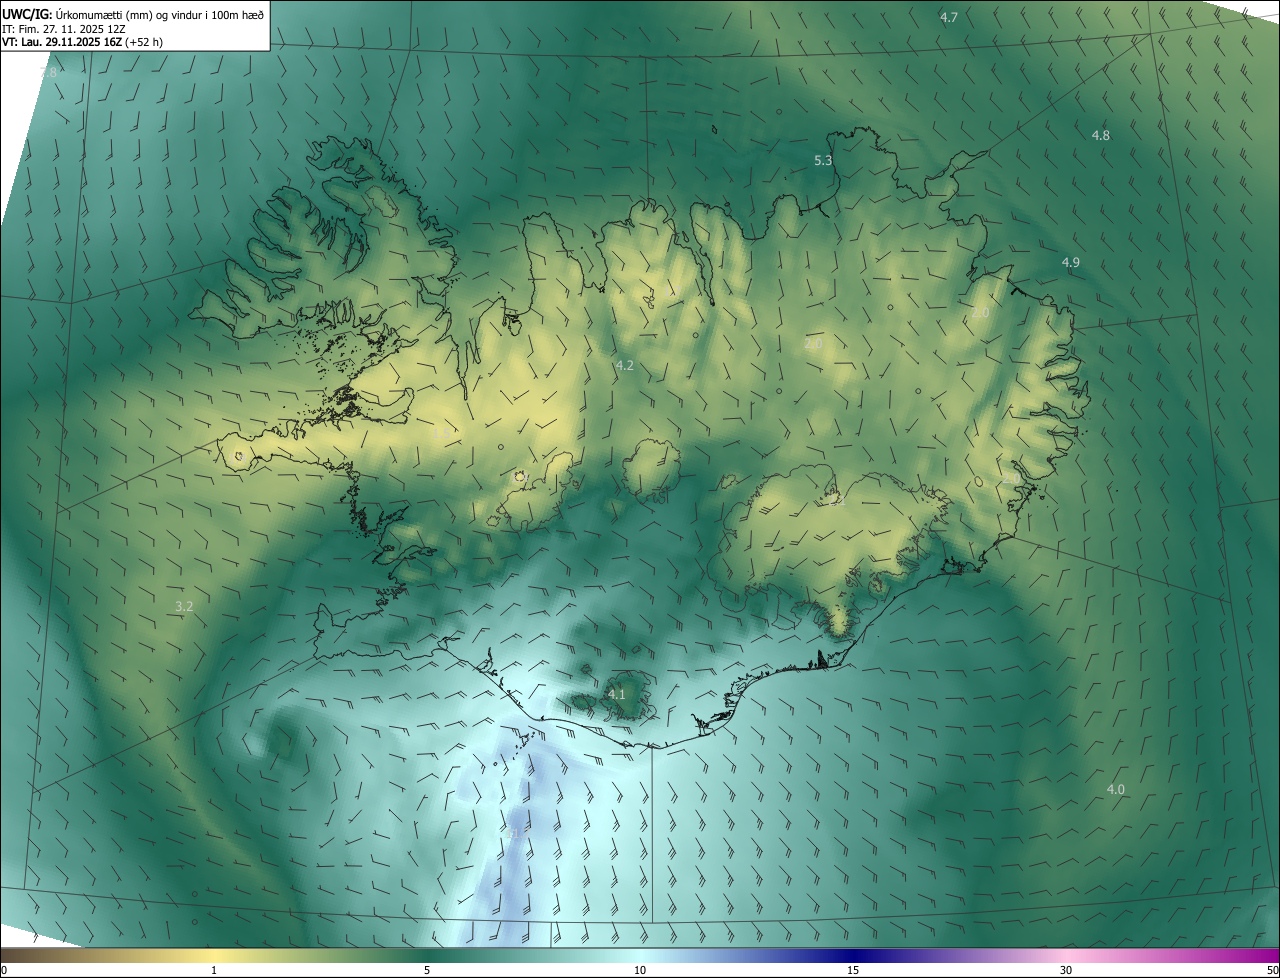This screenshot has height=978, width=1280.
Task: Select the 5.3 value label
Action: (x=823, y=160)
